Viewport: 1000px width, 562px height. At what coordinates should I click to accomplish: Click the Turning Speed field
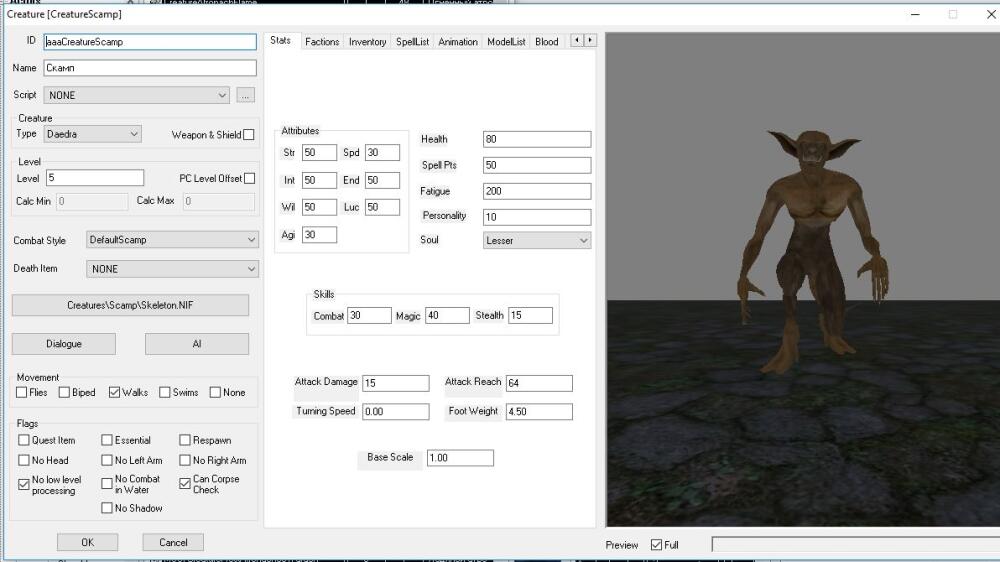[396, 411]
